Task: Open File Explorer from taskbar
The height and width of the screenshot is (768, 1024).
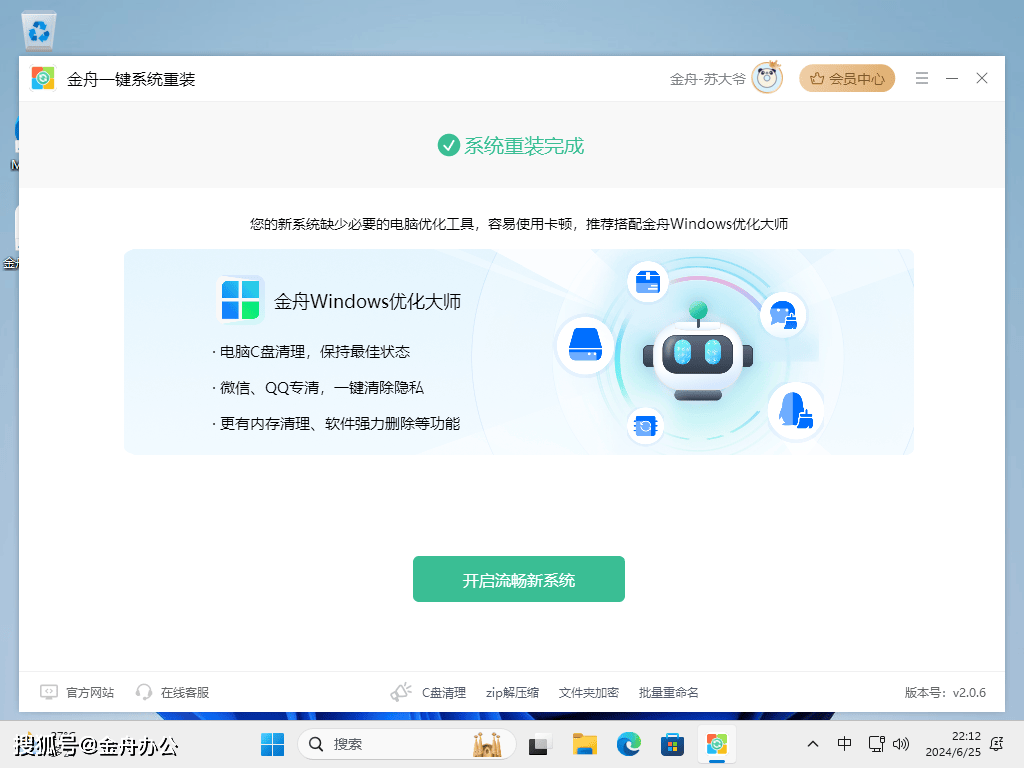Action: [584, 744]
